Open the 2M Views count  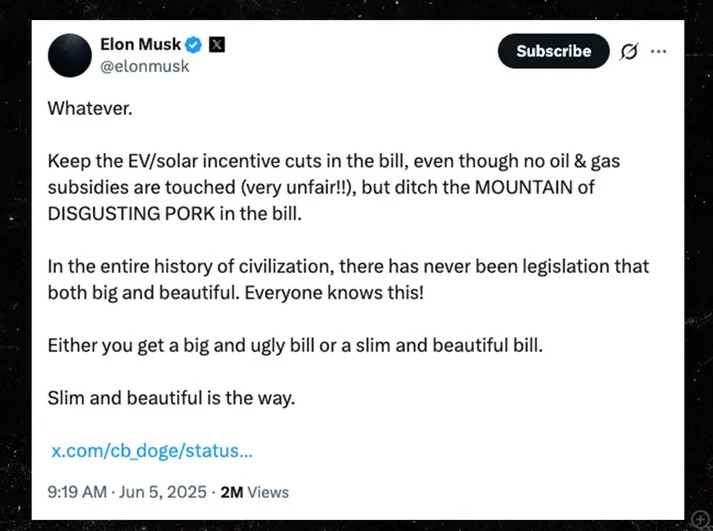254,492
